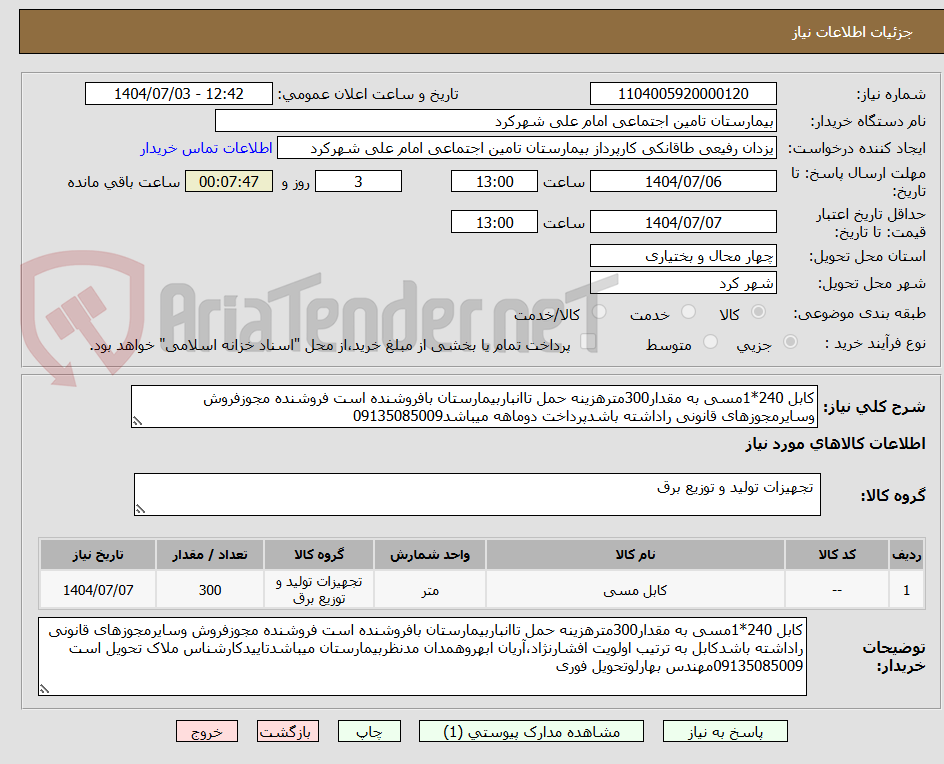Click the شهر کرد city field
Viewport: 944px width, 764px height.
tap(683, 283)
